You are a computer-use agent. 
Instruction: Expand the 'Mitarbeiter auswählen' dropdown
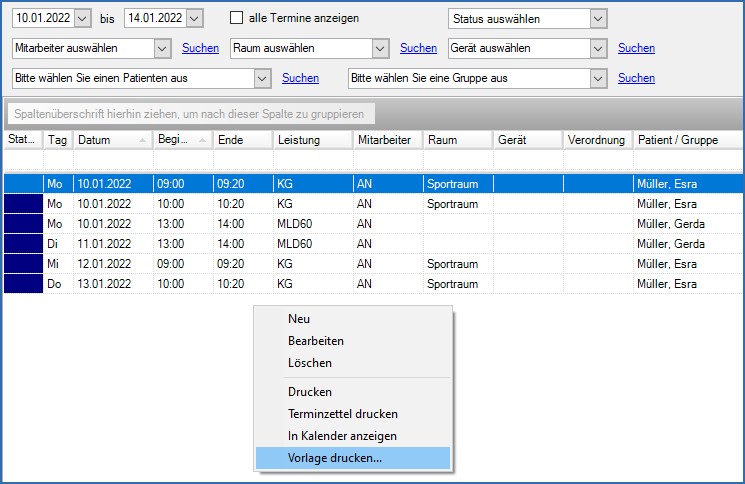click(162, 48)
